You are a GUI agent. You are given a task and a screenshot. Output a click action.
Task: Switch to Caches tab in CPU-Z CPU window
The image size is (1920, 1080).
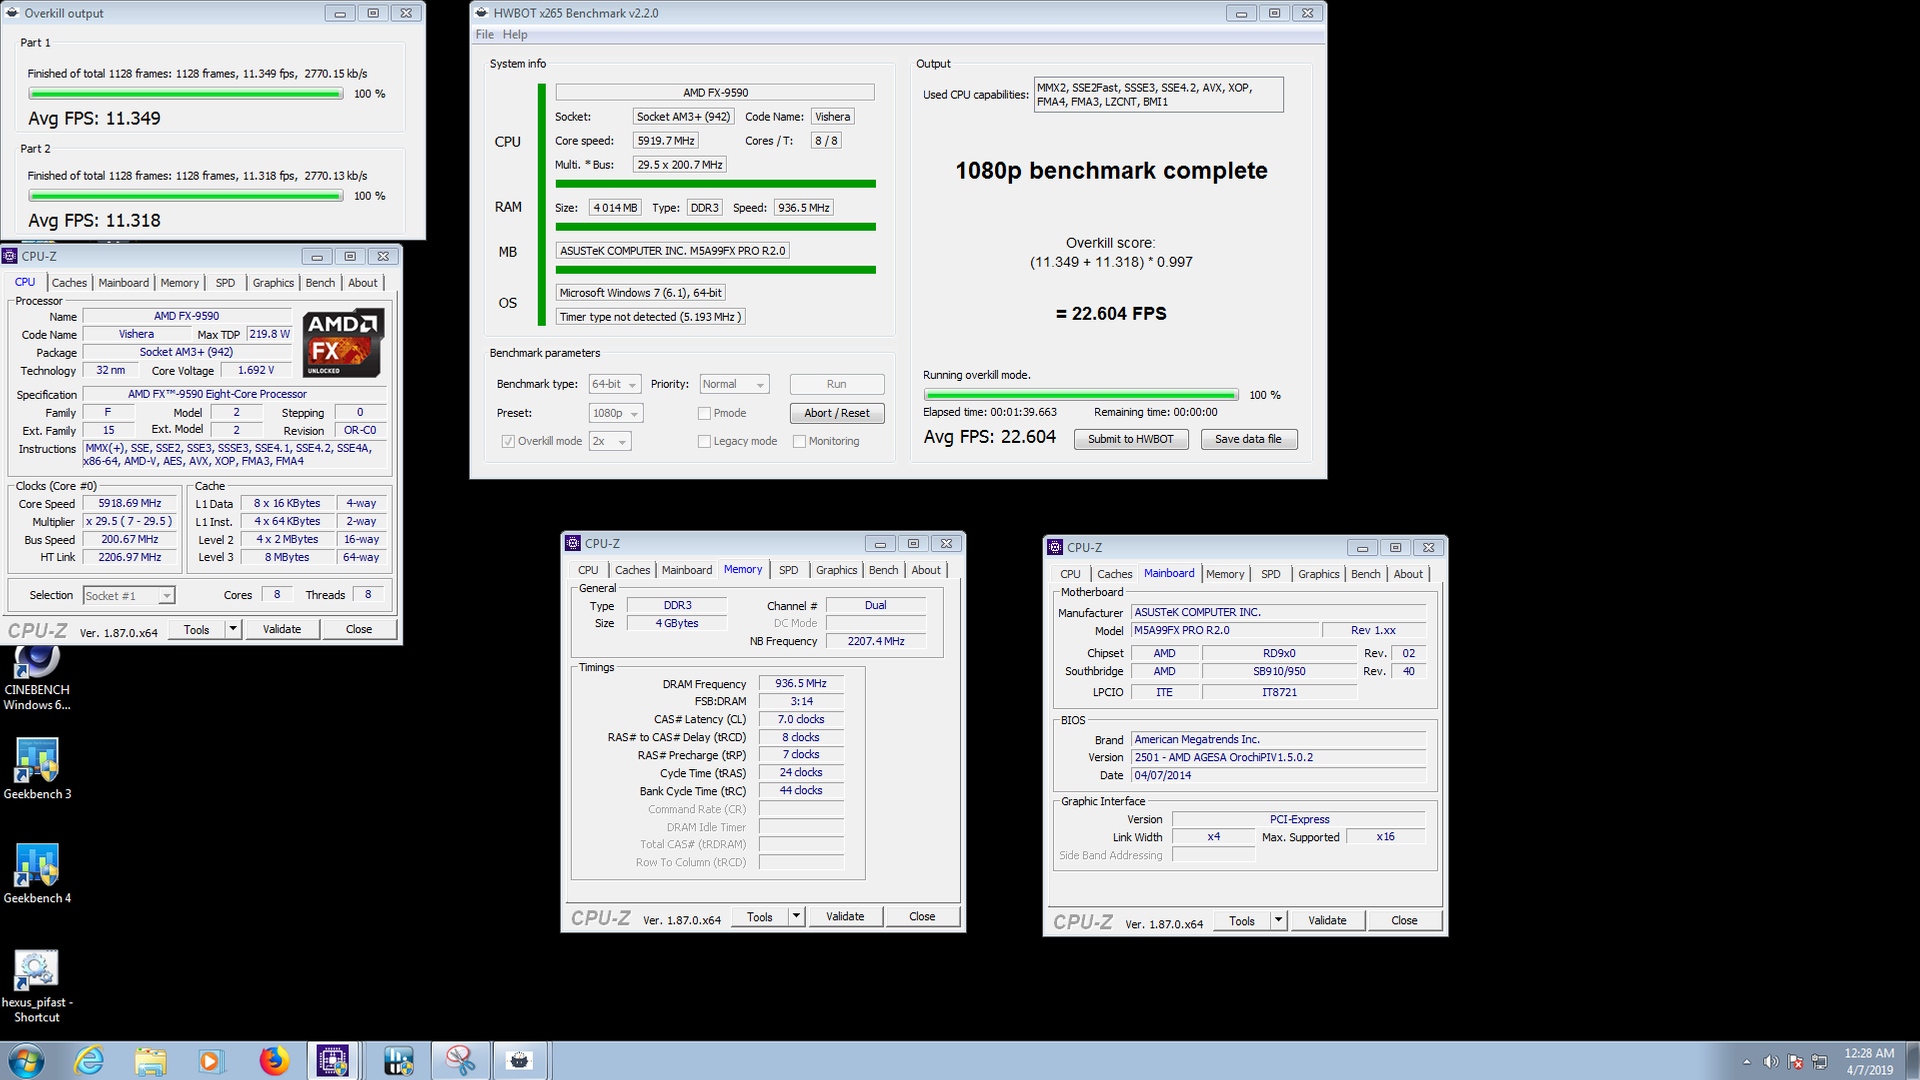tap(69, 283)
